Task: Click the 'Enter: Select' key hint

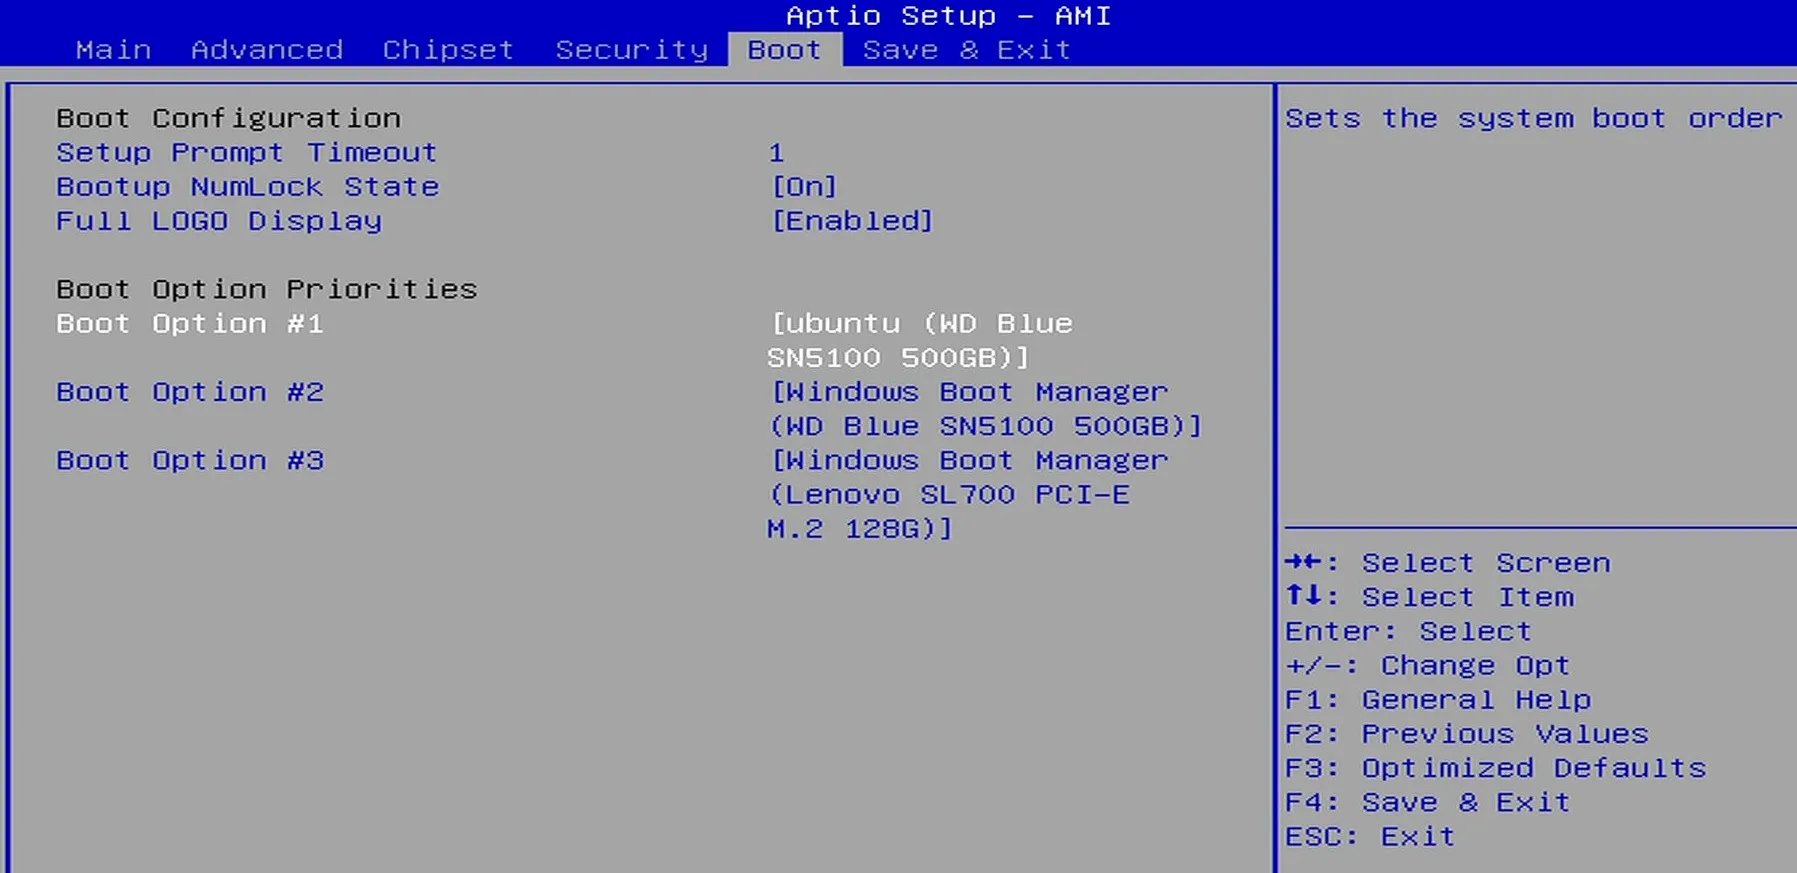Action: [1408, 632]
